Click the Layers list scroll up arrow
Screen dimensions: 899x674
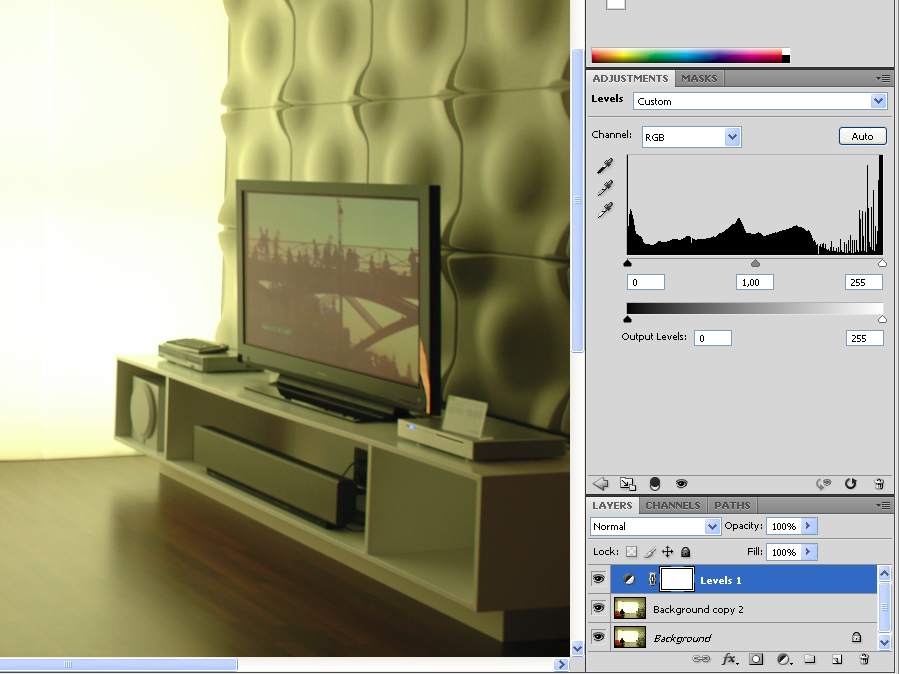click(x=884, y=573)
